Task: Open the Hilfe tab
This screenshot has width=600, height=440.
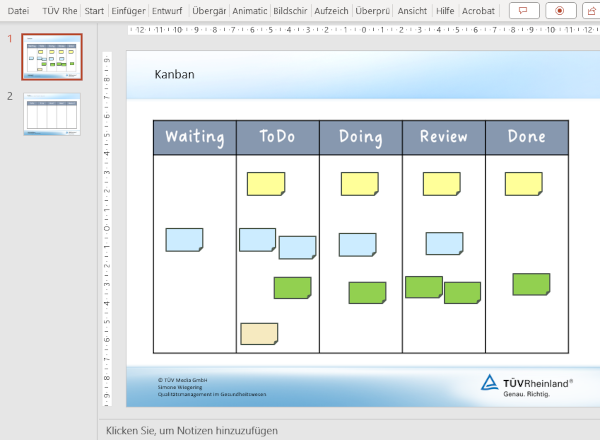Action: tap(445, 10)
